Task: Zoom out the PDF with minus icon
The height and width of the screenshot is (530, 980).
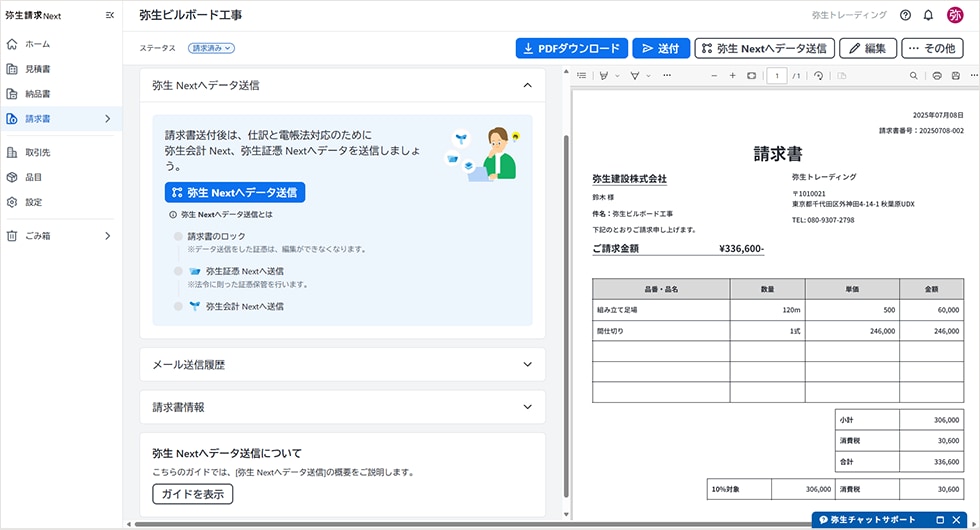Action: coord(712,76)
